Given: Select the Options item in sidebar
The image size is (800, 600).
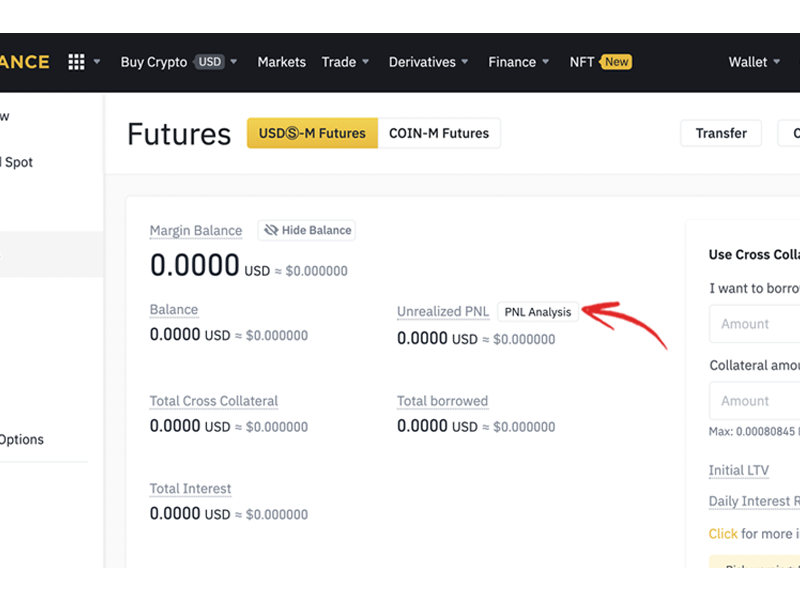Looking at the screenshot, I should point(22,439).
